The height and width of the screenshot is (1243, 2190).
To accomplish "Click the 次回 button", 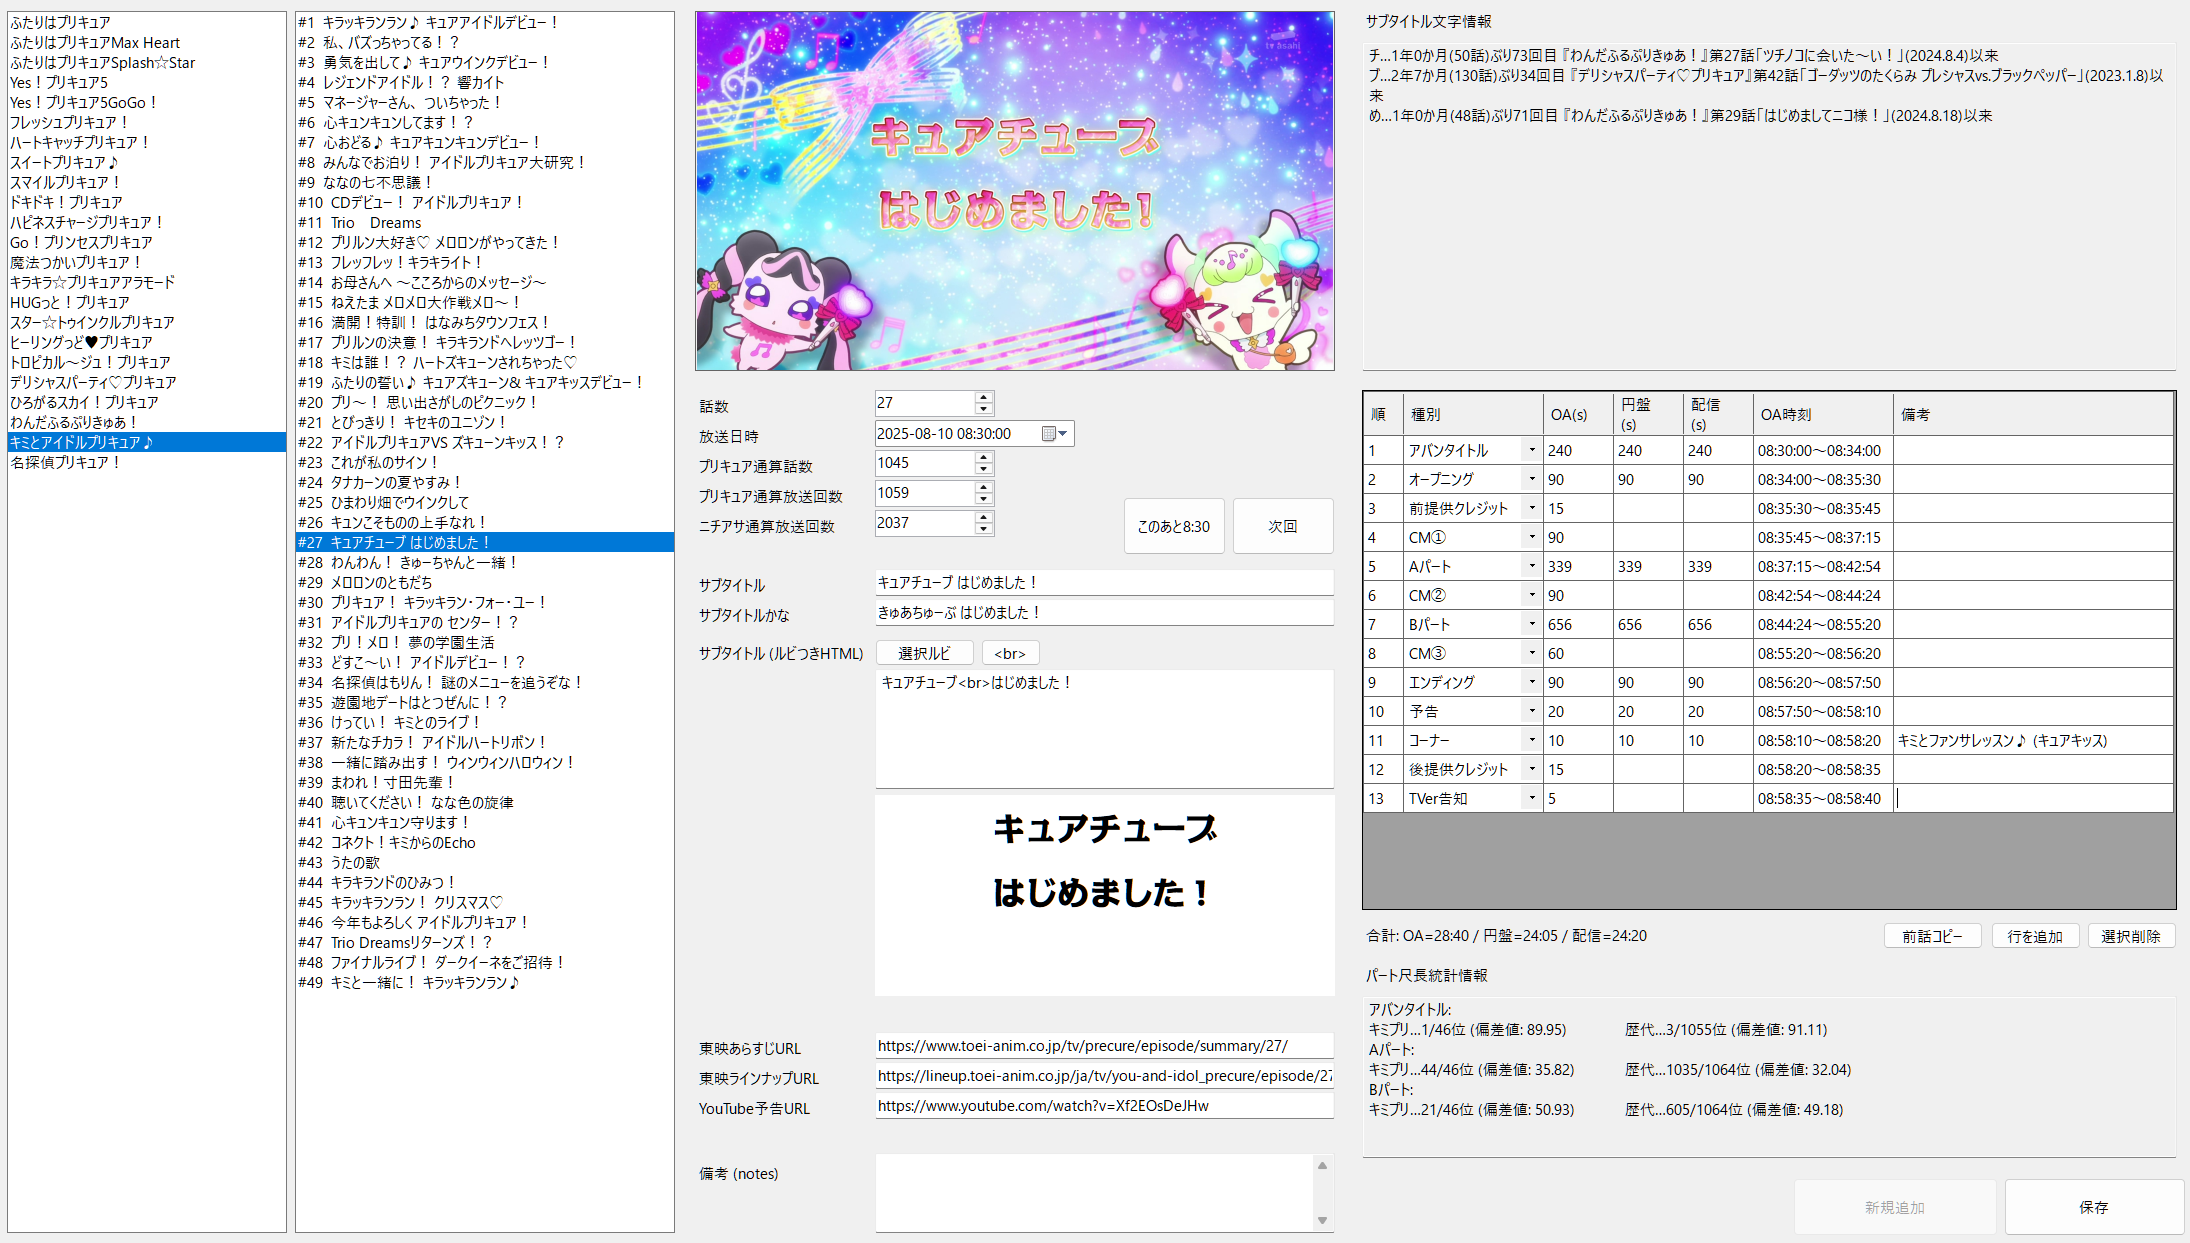I will (1282, 526).
